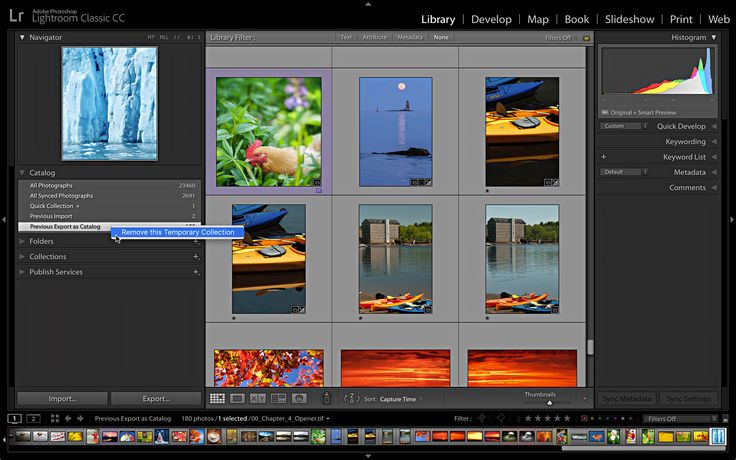Select the Painter spray can tool
The width and height of the screenshot is (736, 460).
click(327, 398)
